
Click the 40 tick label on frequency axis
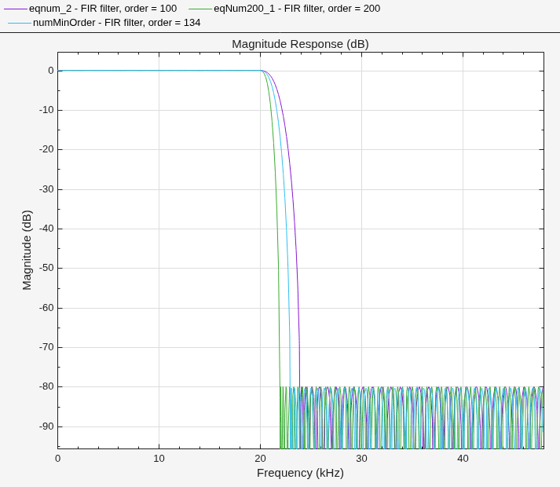[x=463, y=458]
